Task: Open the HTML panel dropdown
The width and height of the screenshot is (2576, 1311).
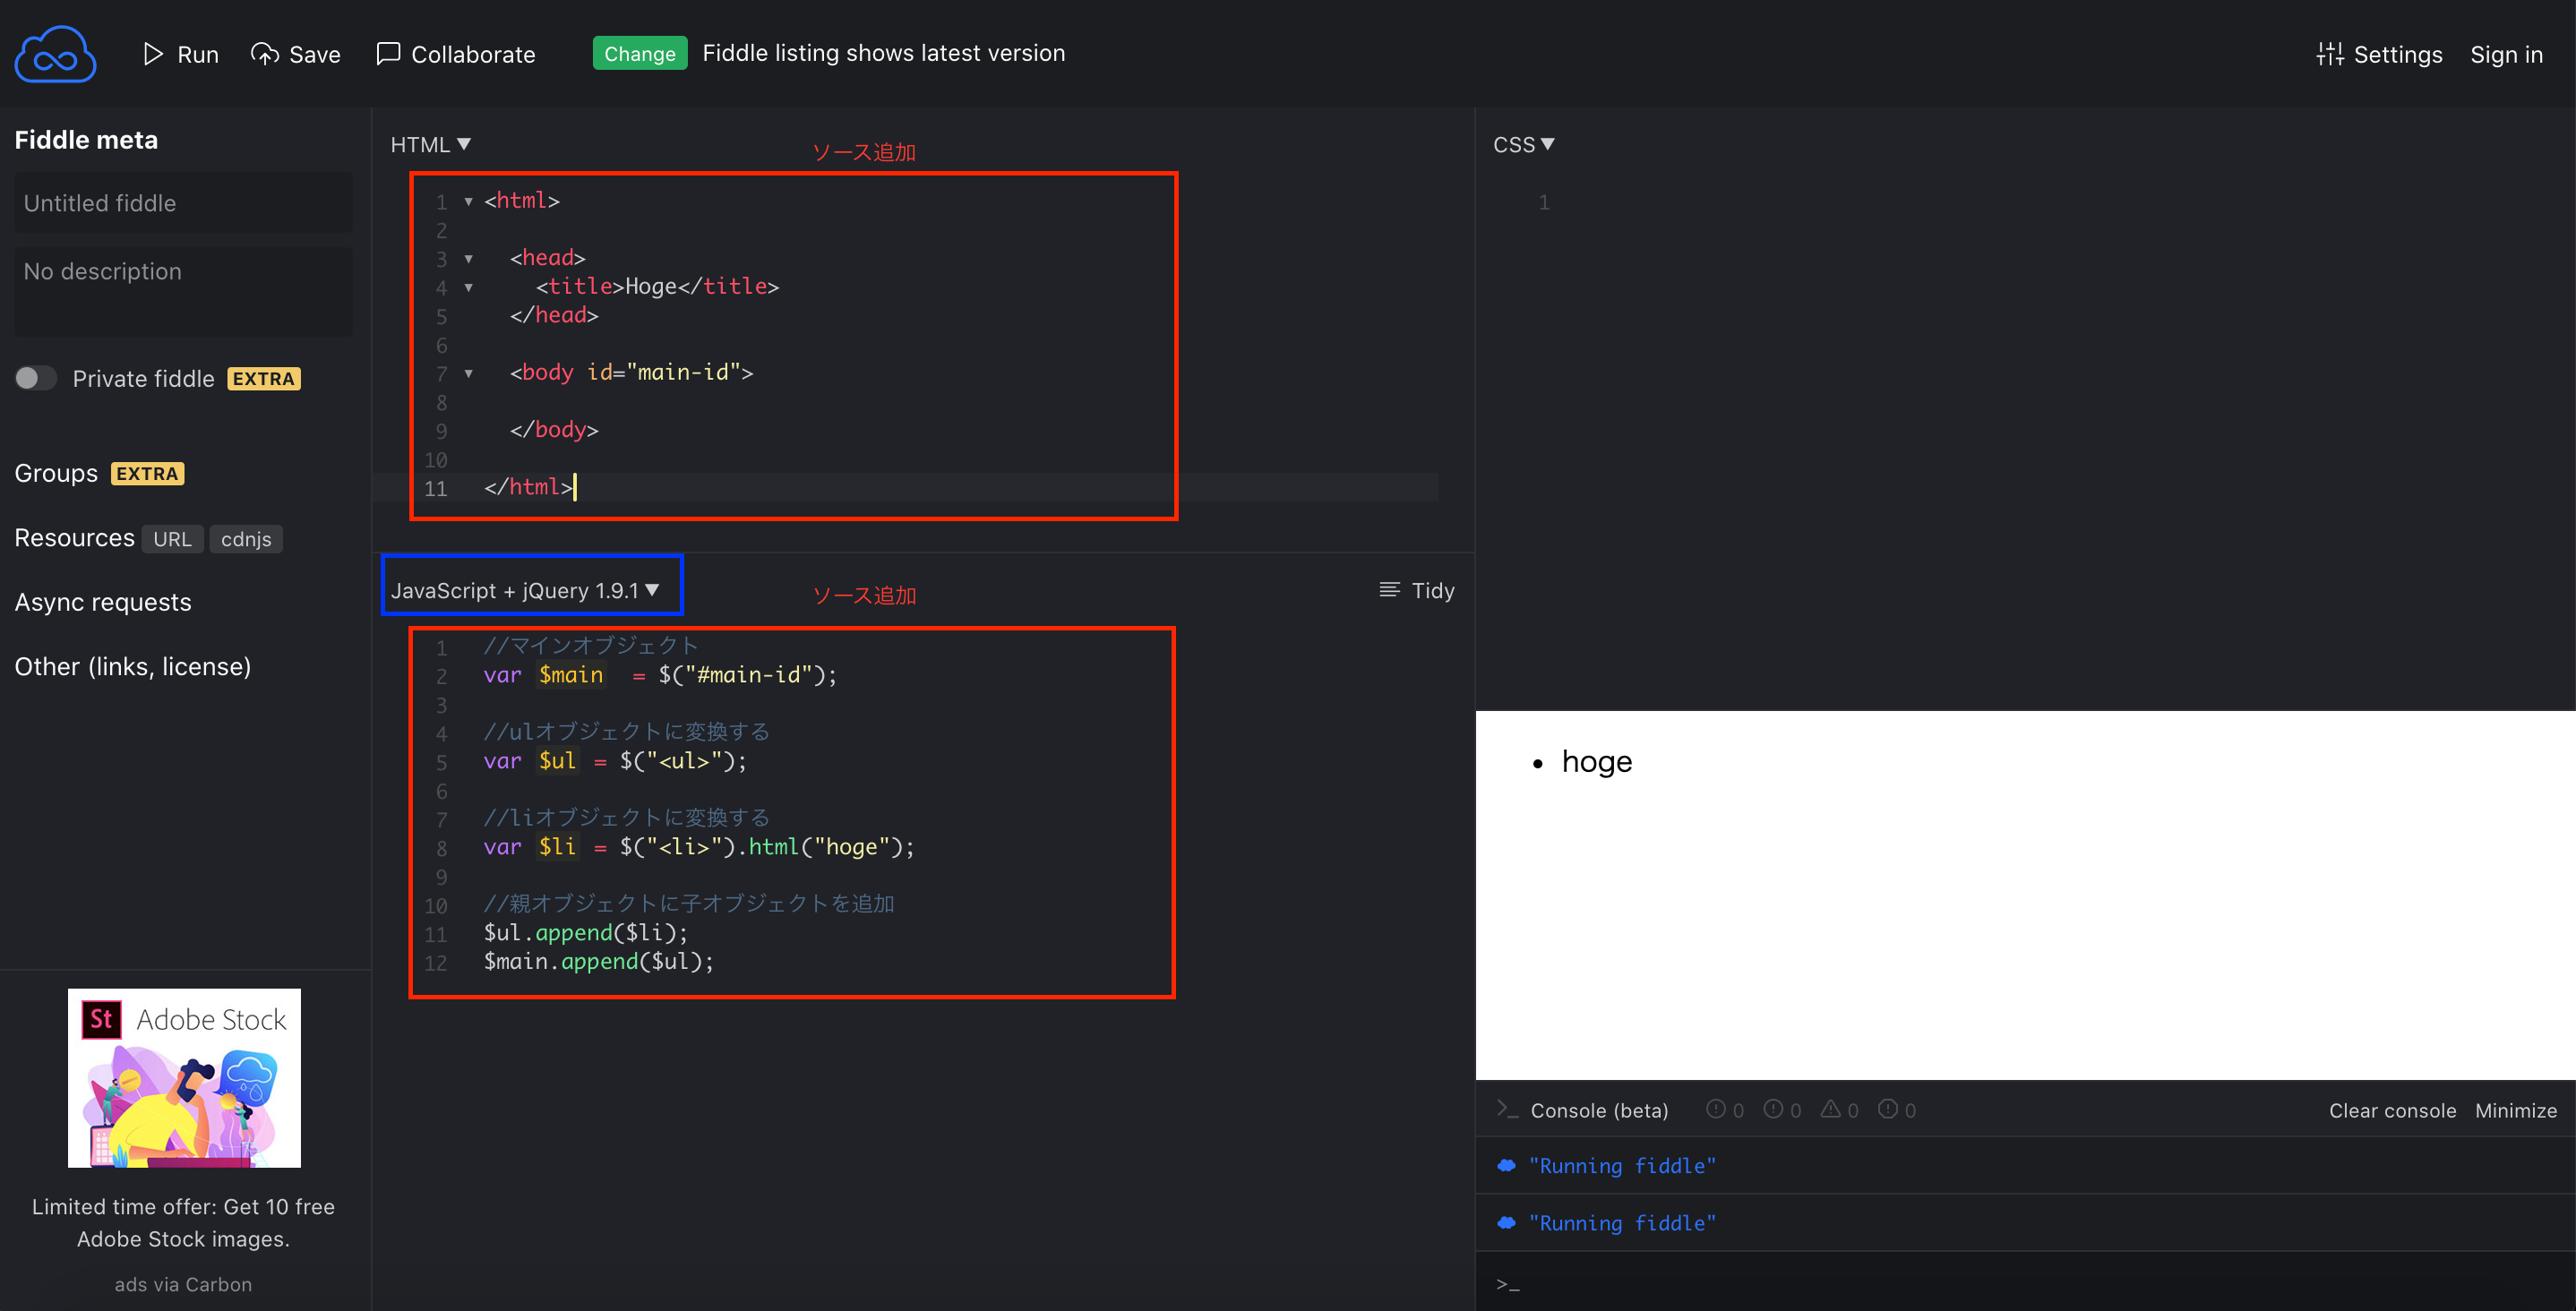Action: pyautogui.click(x=430, y=145)
